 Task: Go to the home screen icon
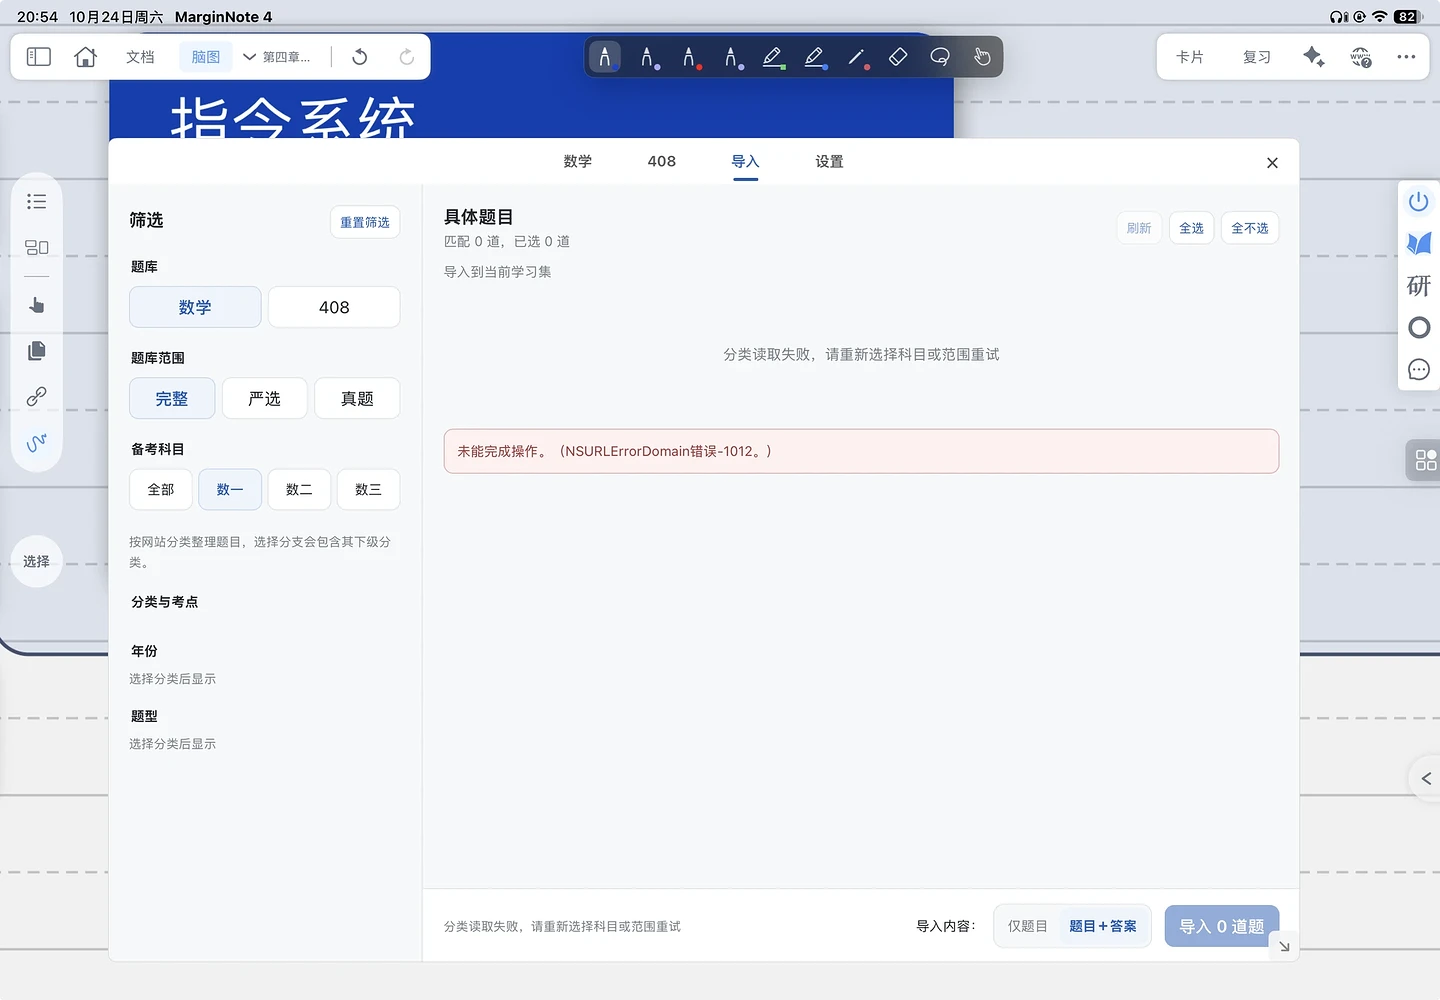(86, 57)
